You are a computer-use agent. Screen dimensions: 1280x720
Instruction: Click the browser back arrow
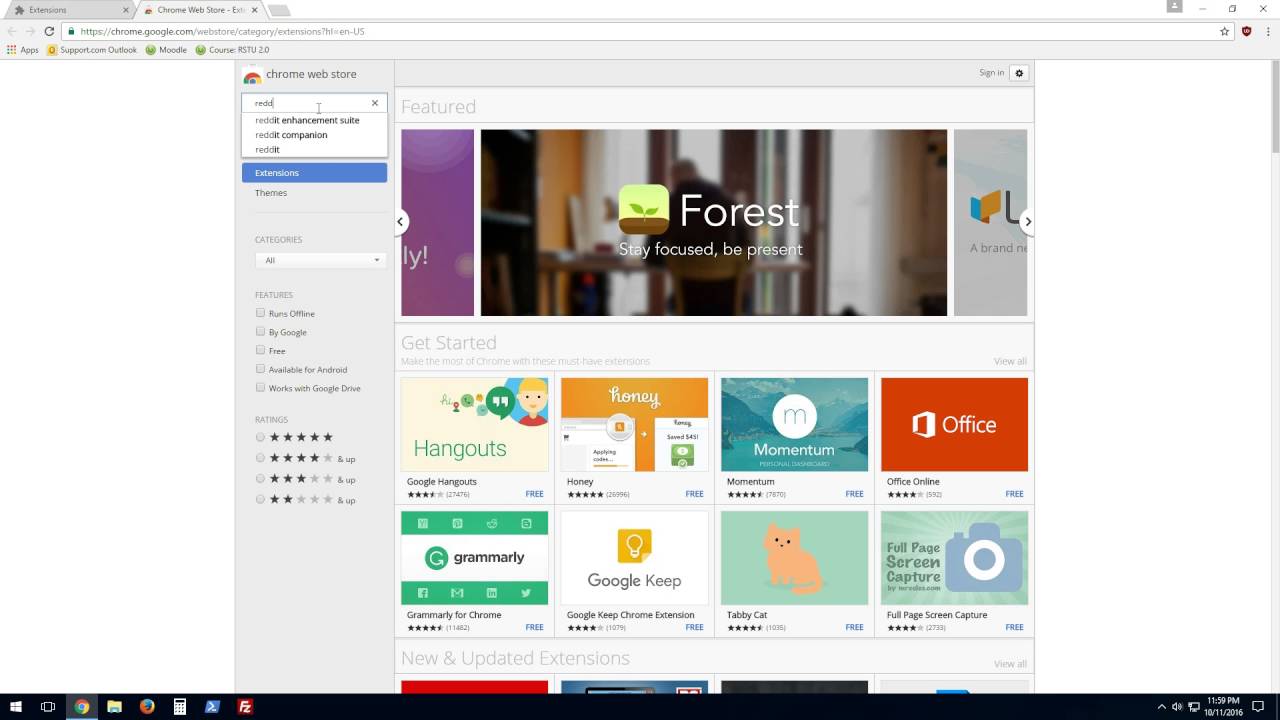[12, 31]
